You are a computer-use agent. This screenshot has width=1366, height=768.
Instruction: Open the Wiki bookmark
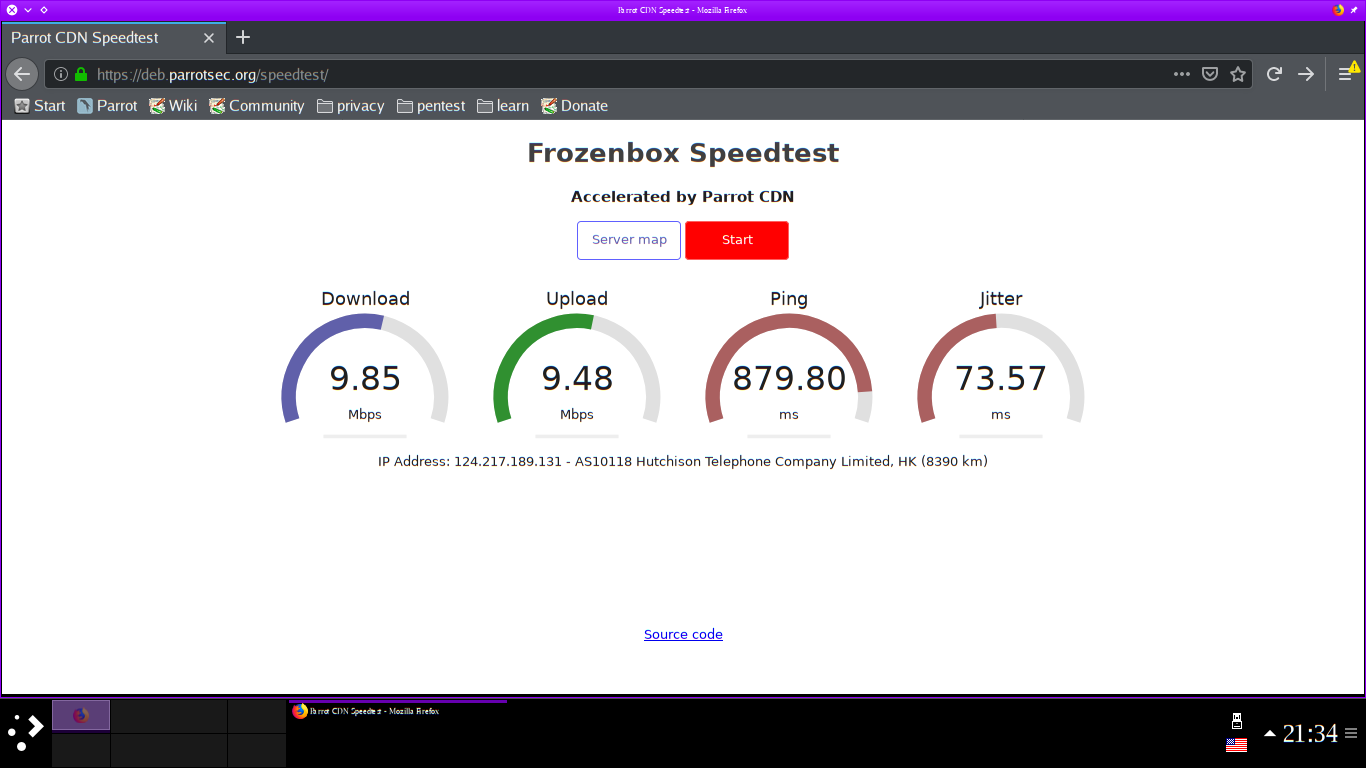coord(173,106)
